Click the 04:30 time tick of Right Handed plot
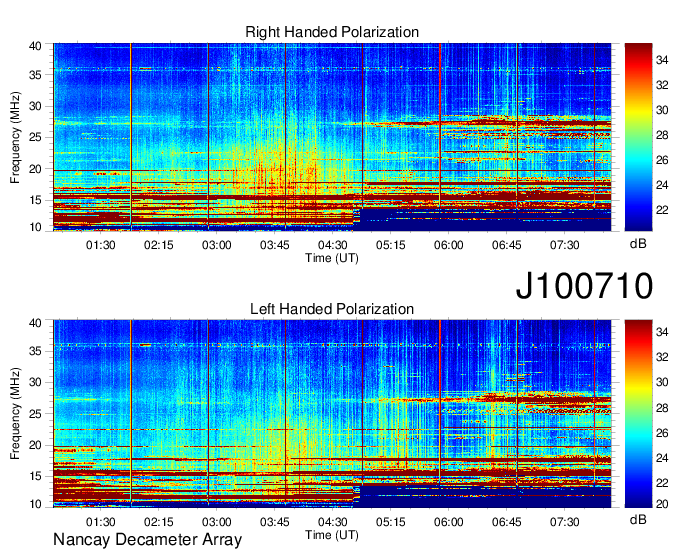Screen dimensions: 680x552 (x=333, y=245)
